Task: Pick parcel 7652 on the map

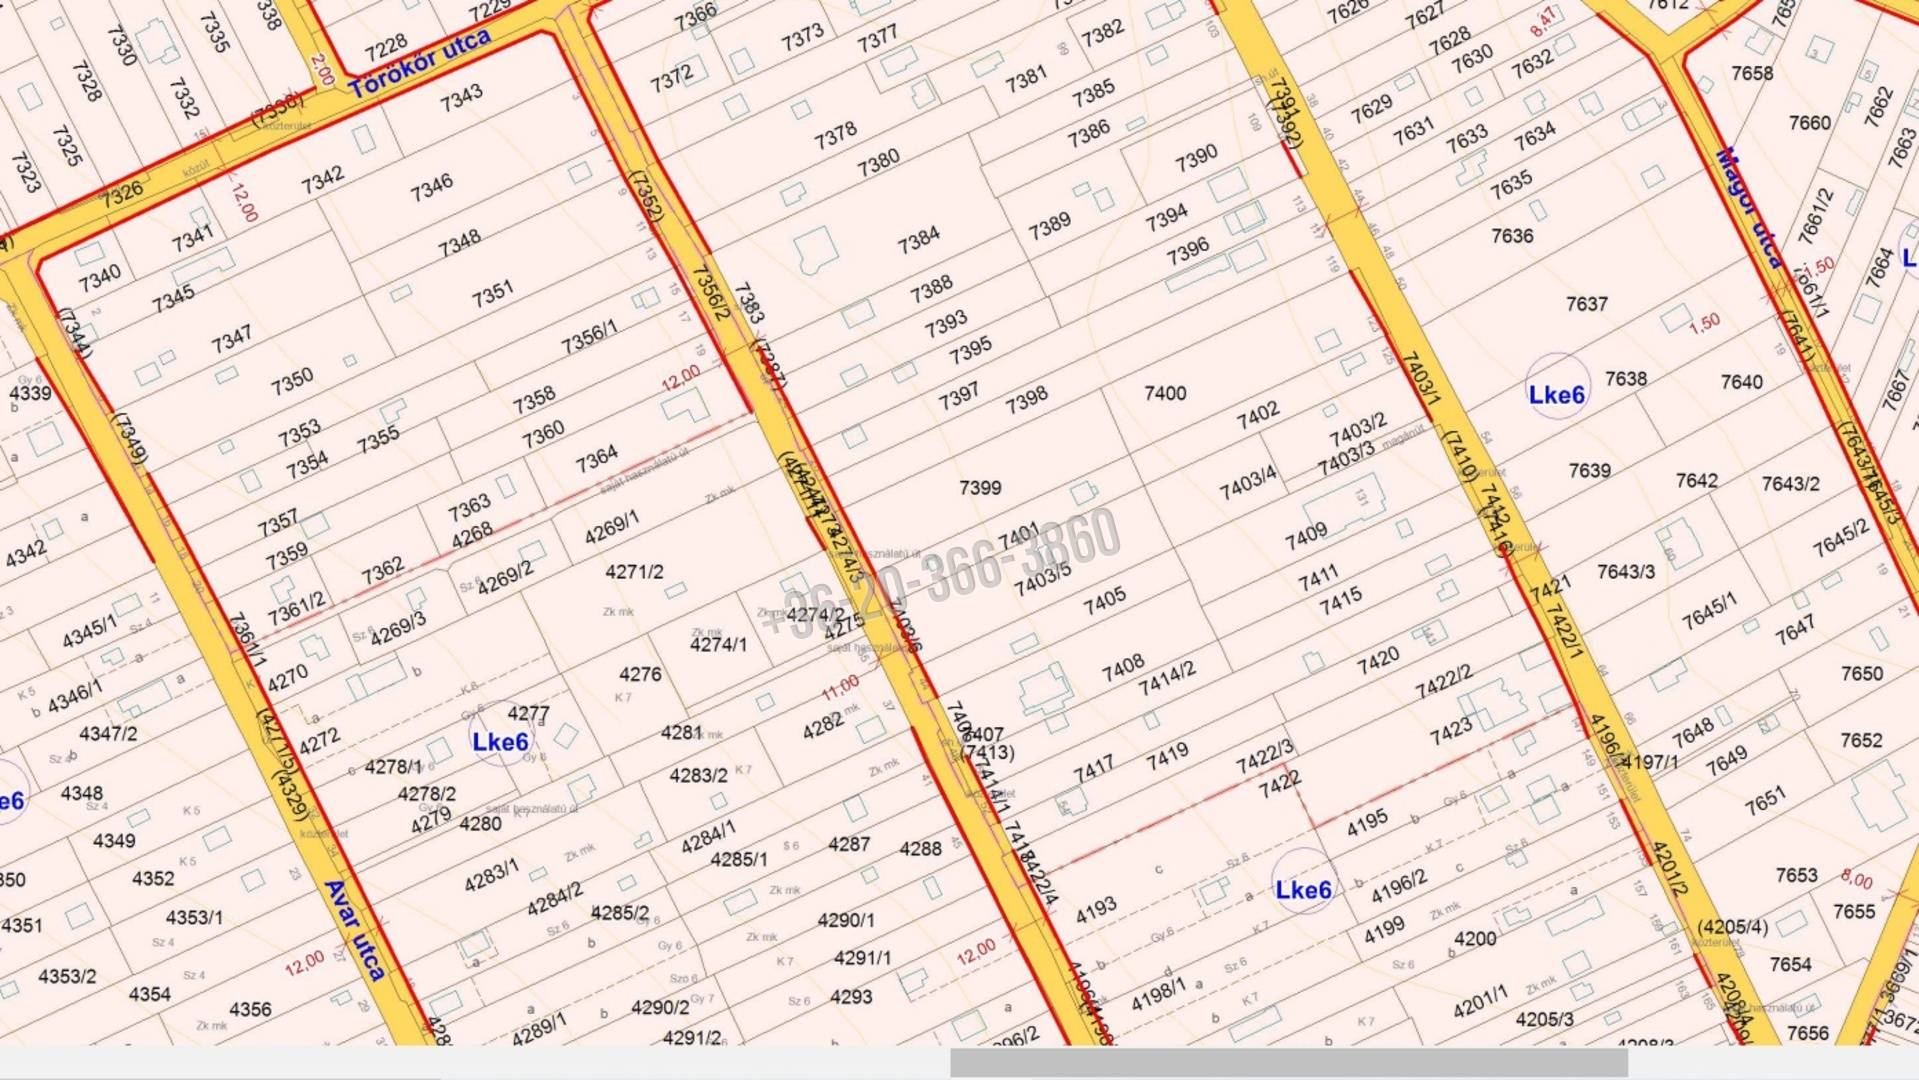Action: point(1861,741)
